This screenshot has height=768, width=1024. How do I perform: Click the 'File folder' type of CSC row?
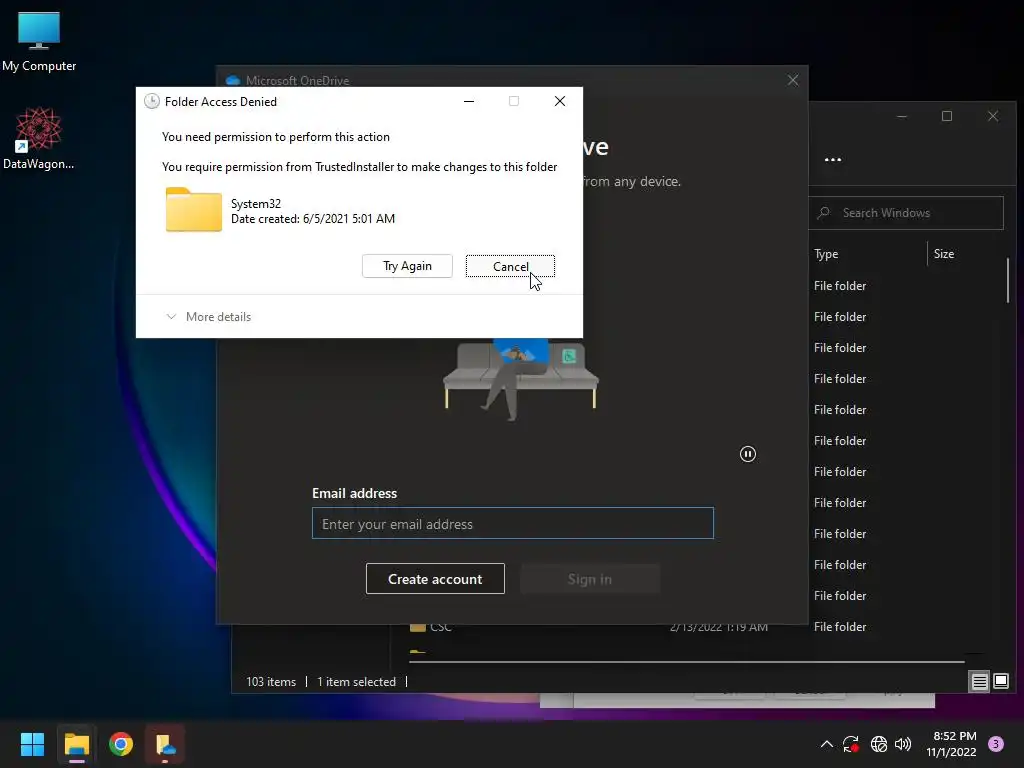tap(840, 627)
